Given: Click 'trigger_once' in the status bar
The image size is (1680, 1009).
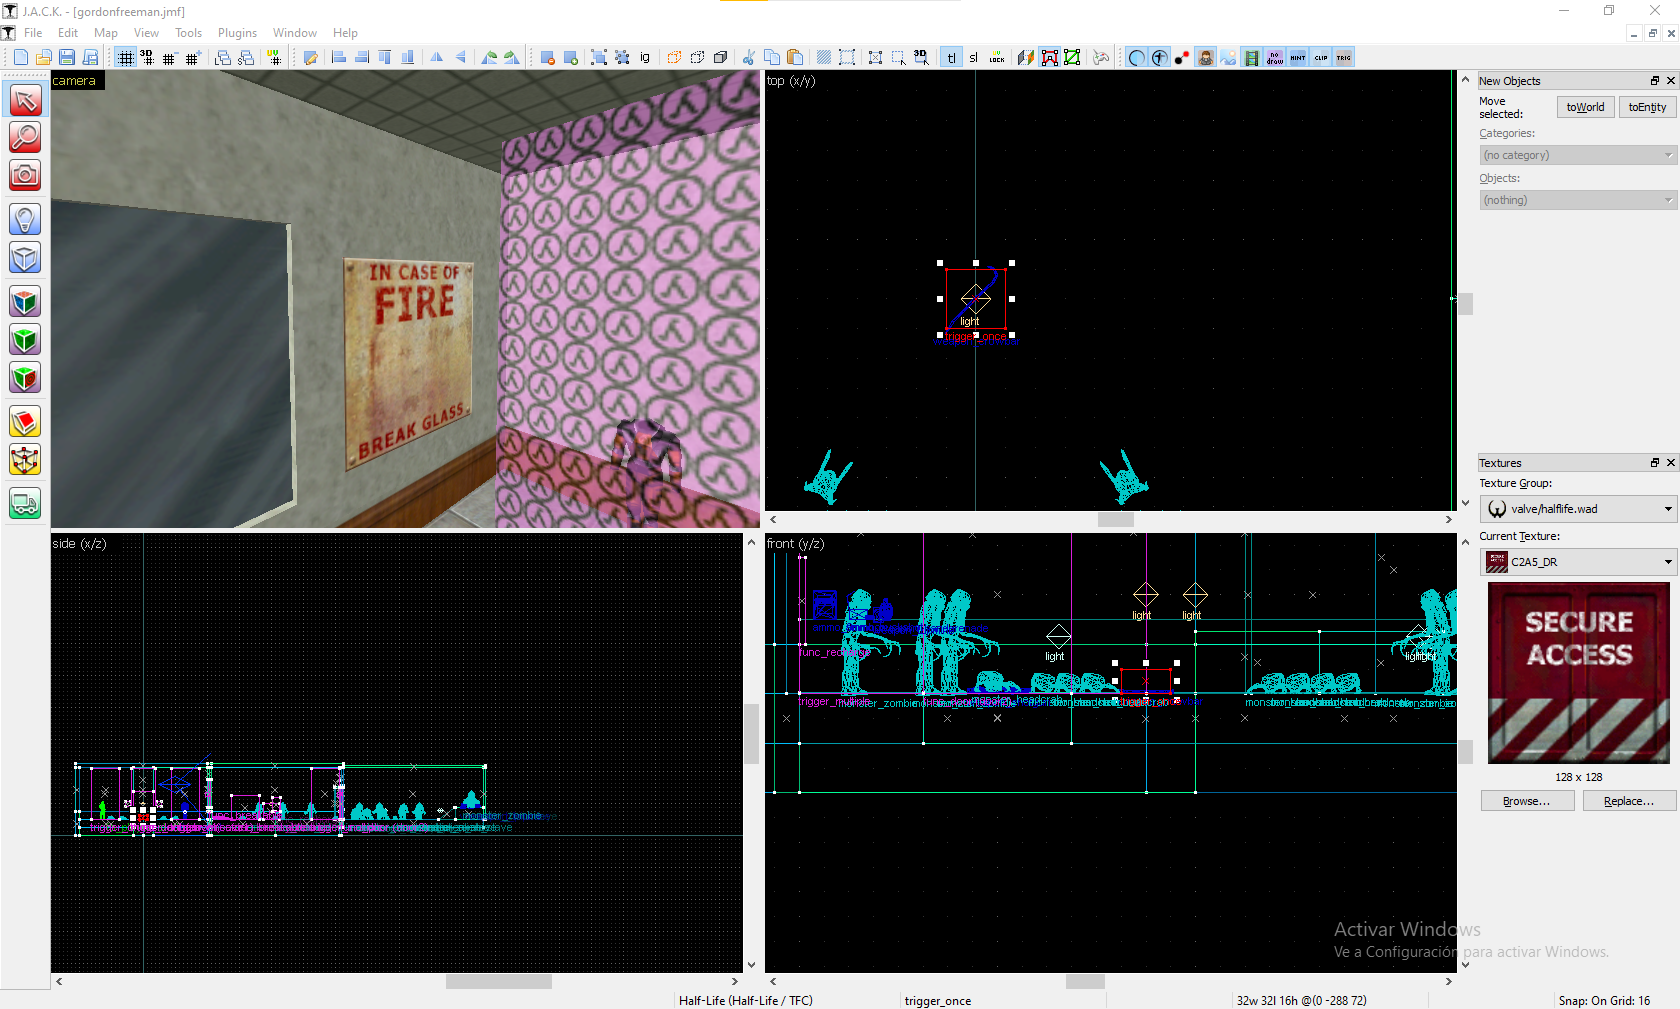Looking at the screenshot, I should (938, 1000).
